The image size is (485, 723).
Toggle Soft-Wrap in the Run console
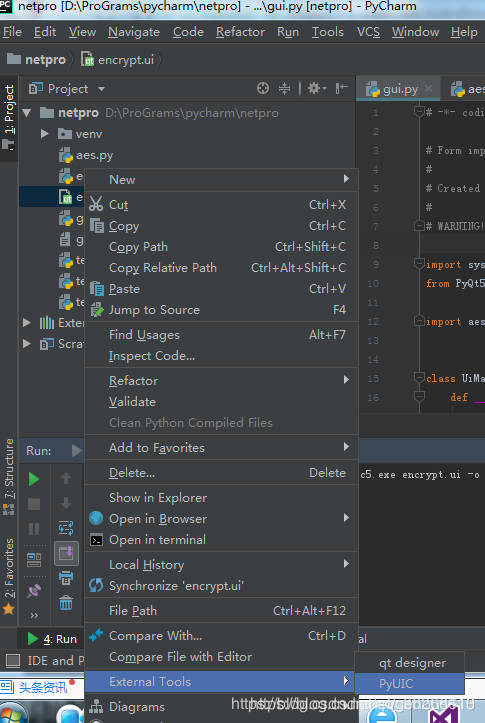point(66,528)
